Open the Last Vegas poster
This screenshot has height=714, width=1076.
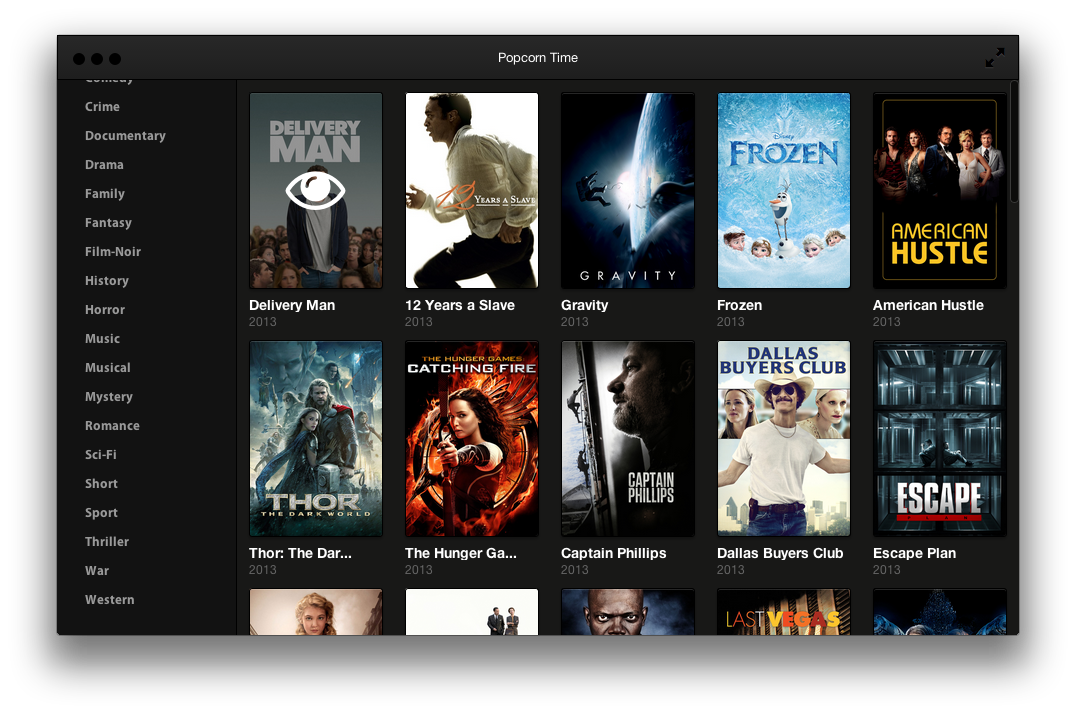click(784, 612)
